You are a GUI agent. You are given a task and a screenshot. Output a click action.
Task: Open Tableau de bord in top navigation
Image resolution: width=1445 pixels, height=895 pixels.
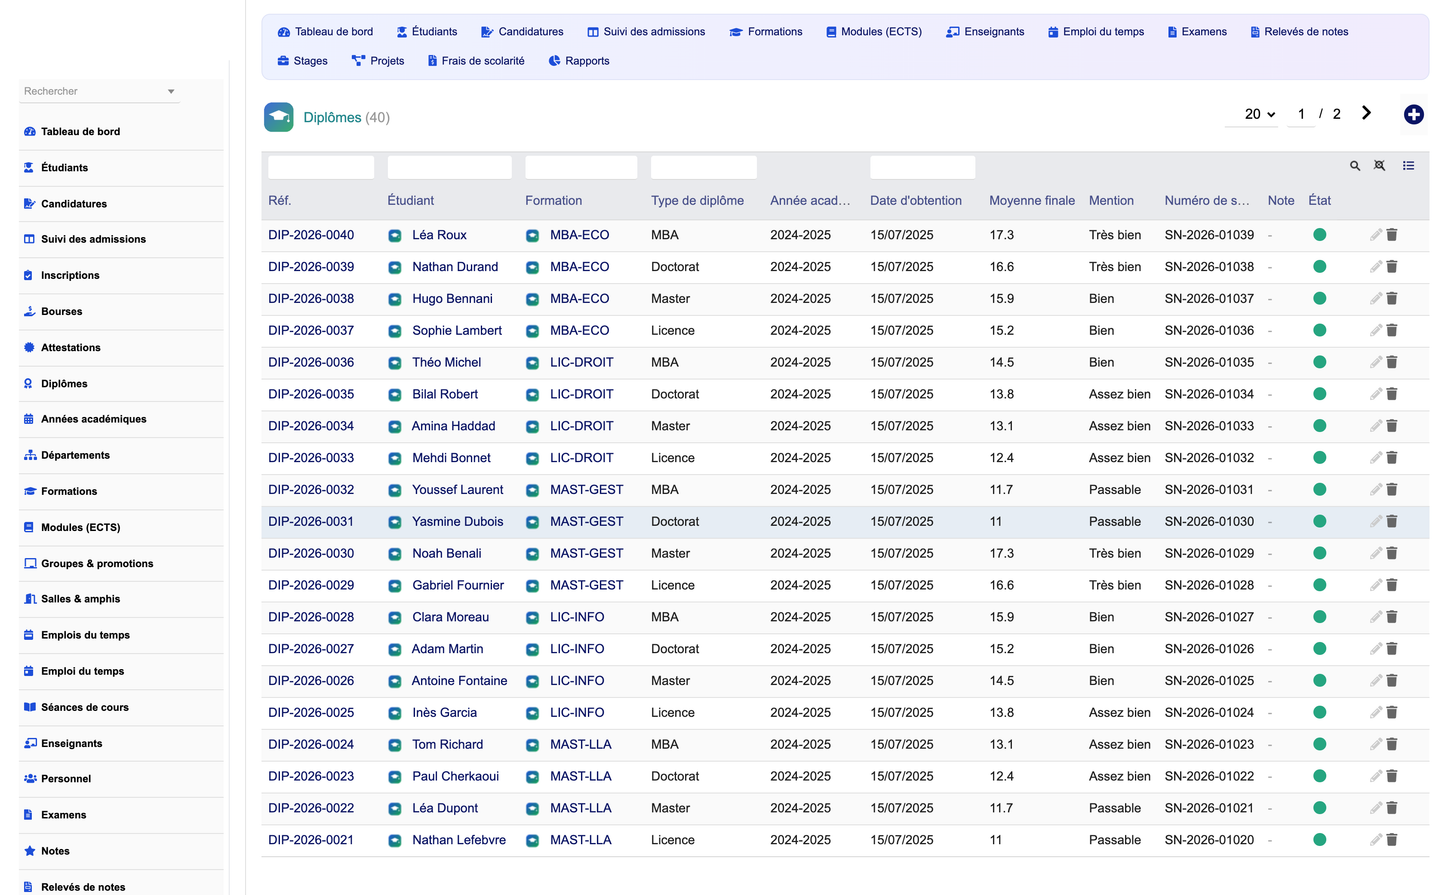[325, 32]
